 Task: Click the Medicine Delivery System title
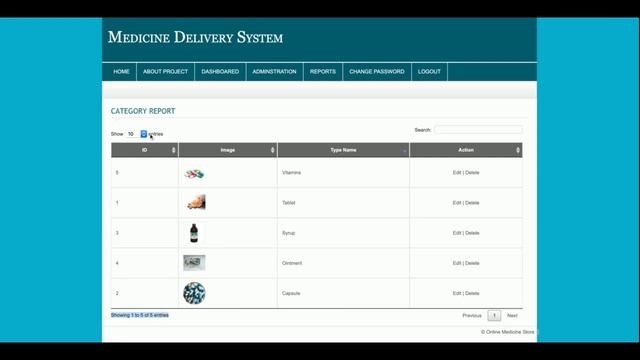tap(196, 37)
